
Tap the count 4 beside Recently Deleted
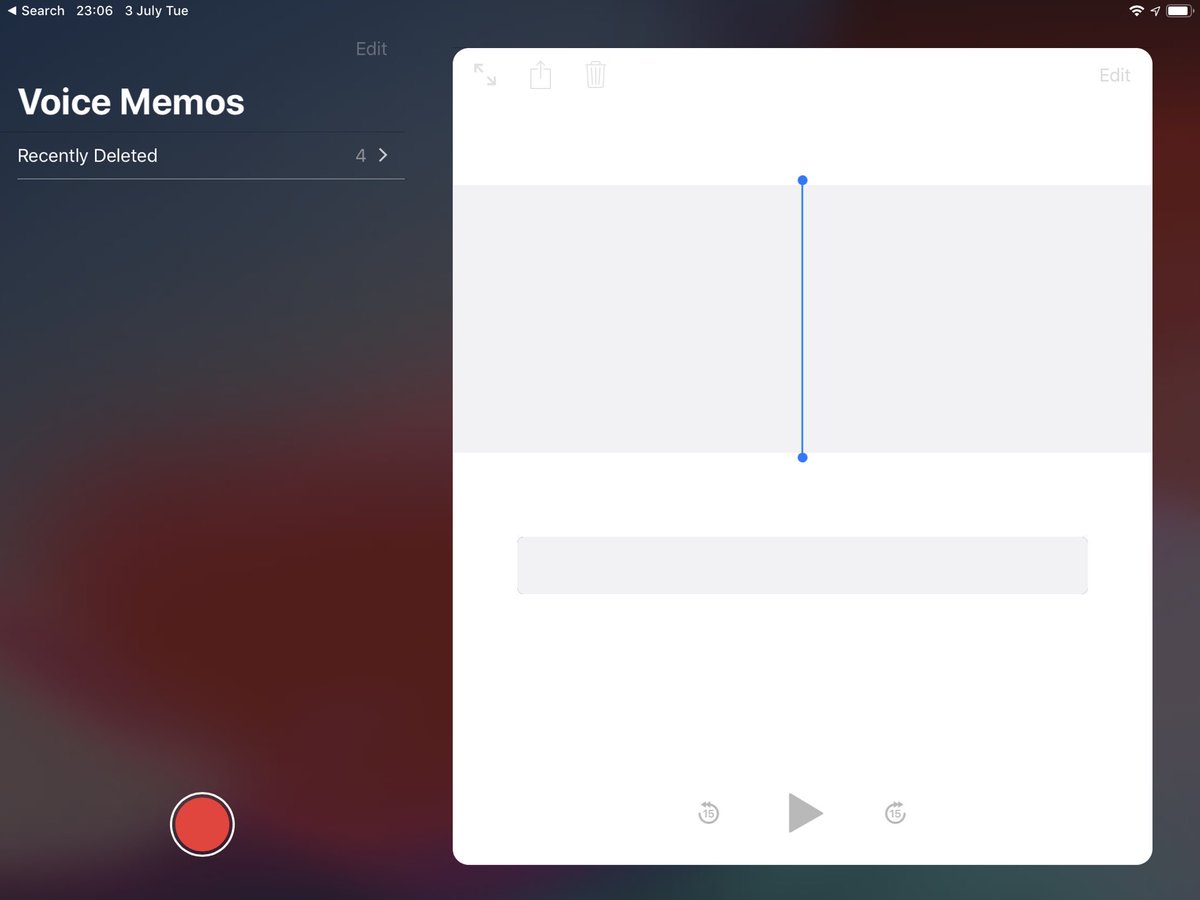360,156
